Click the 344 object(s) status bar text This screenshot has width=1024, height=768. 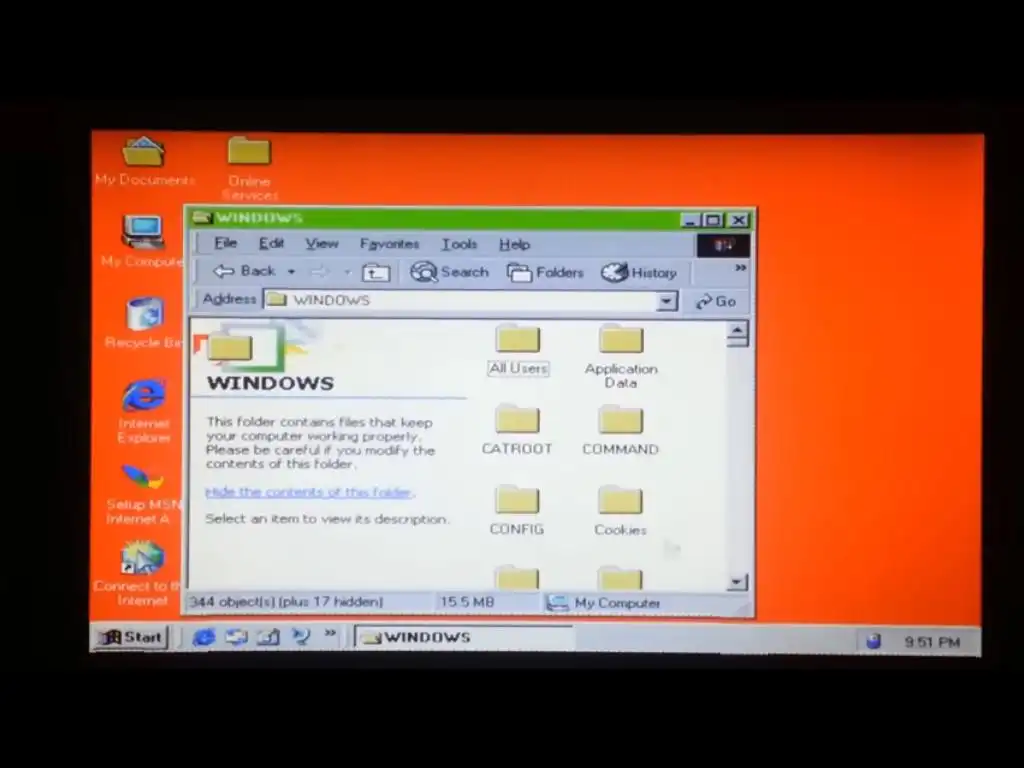tap(286, 601)
